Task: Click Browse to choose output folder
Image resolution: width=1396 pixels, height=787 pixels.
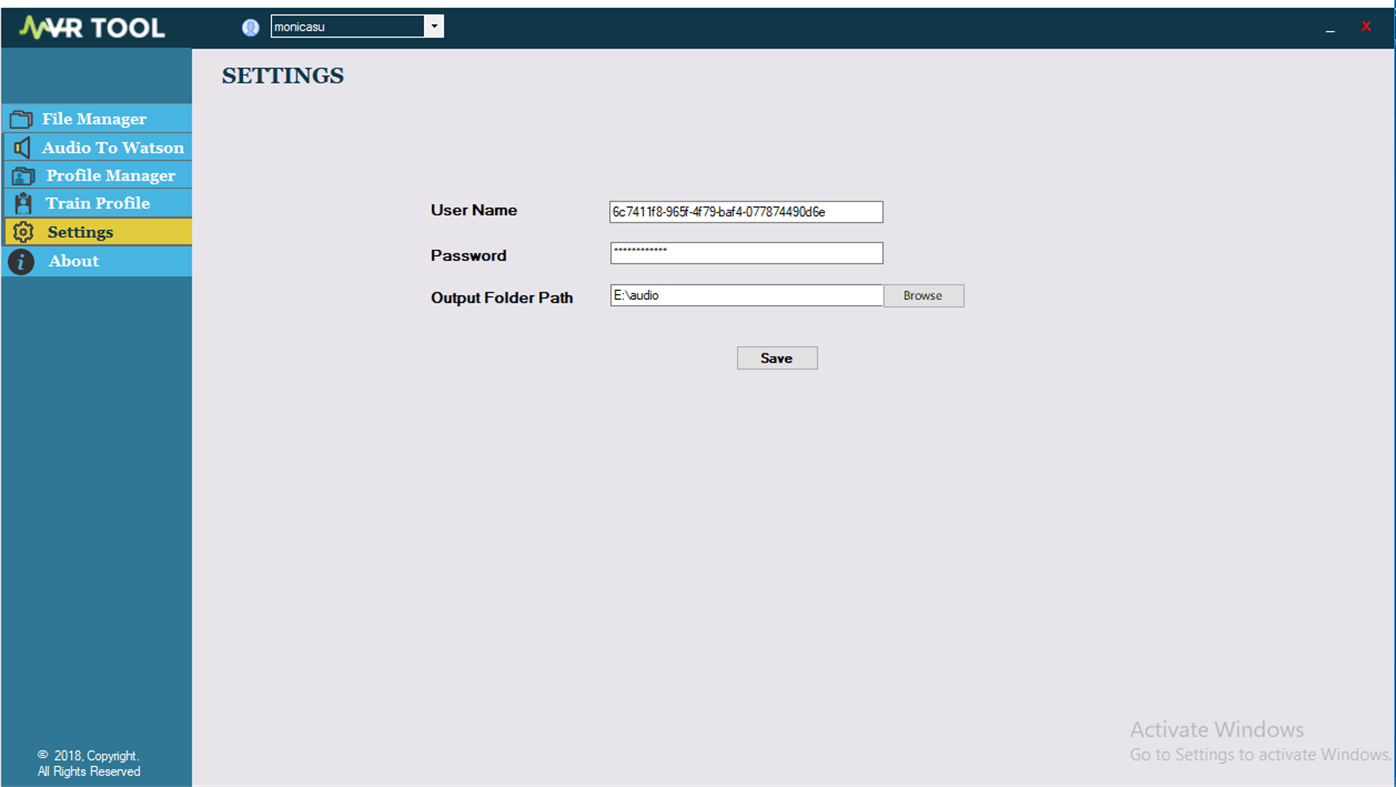Action: [922, 294]
